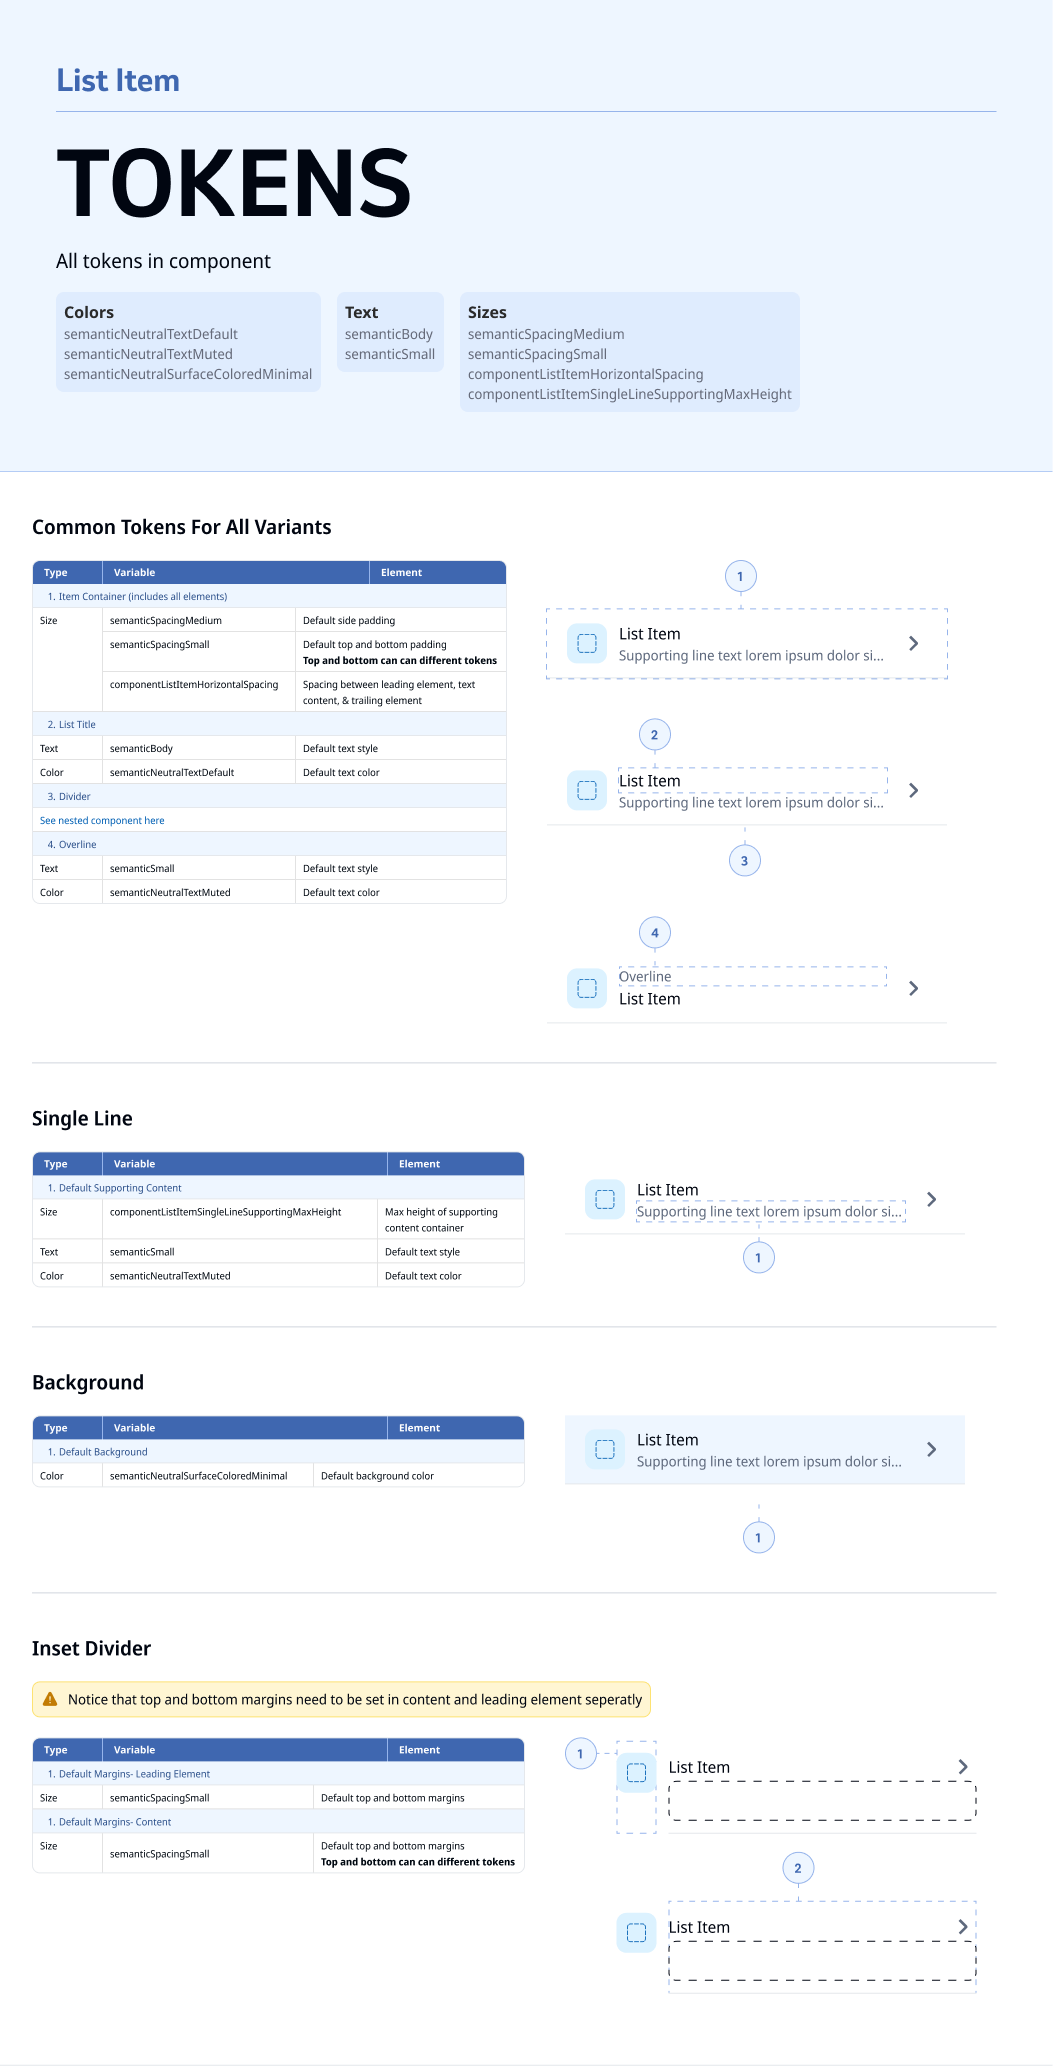This screenshot has width=1053, height=2066.
Task: Click the large TOKENS title
Action: [234, 182]
